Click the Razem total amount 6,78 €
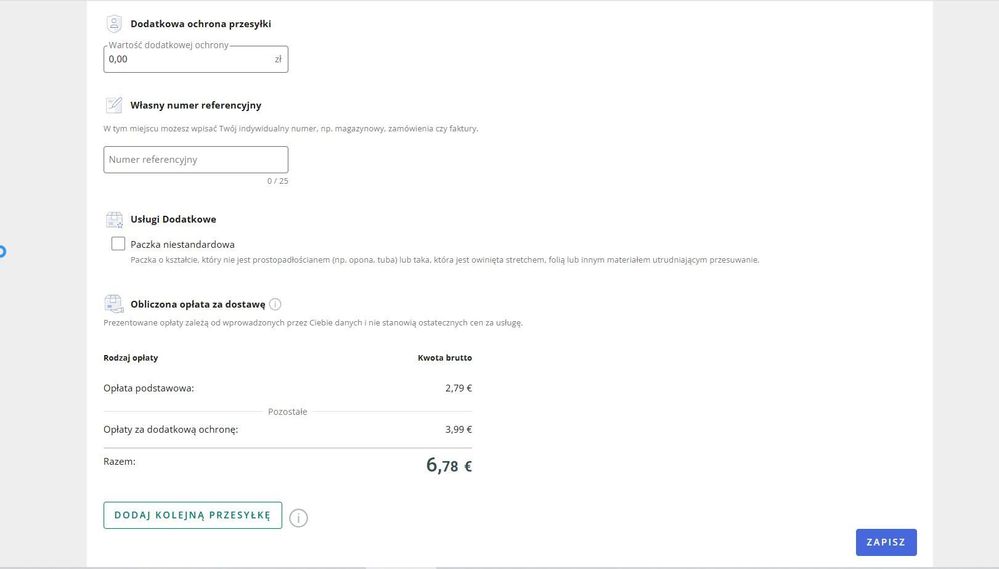The width and height of the screenshot is (999, 569). pos(449,465)
